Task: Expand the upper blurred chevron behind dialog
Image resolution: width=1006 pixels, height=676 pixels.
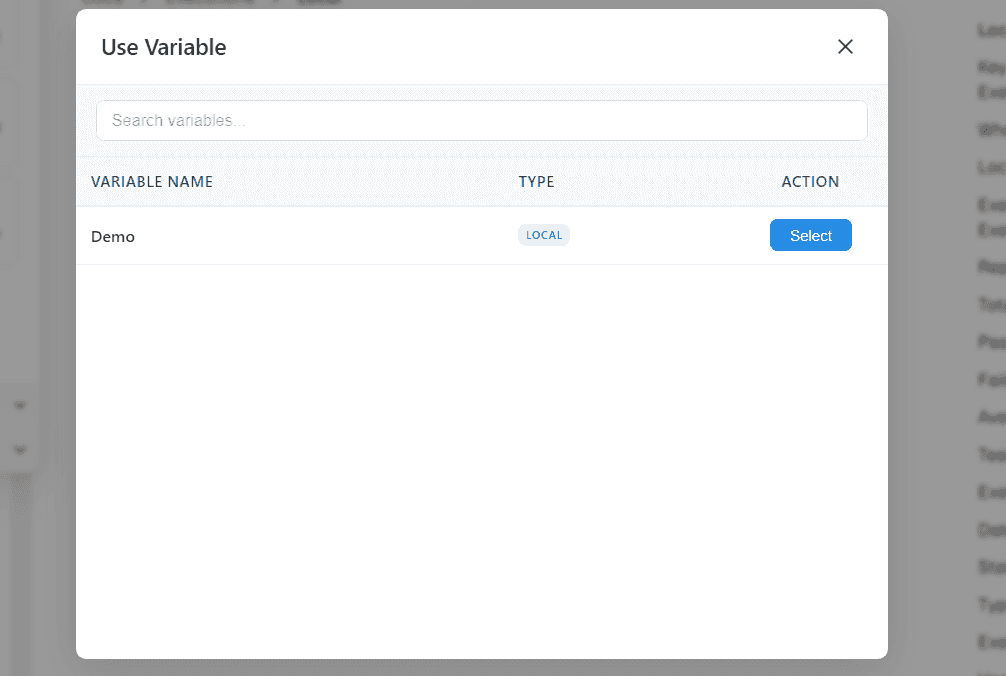Action: click(x=19, y=406)
